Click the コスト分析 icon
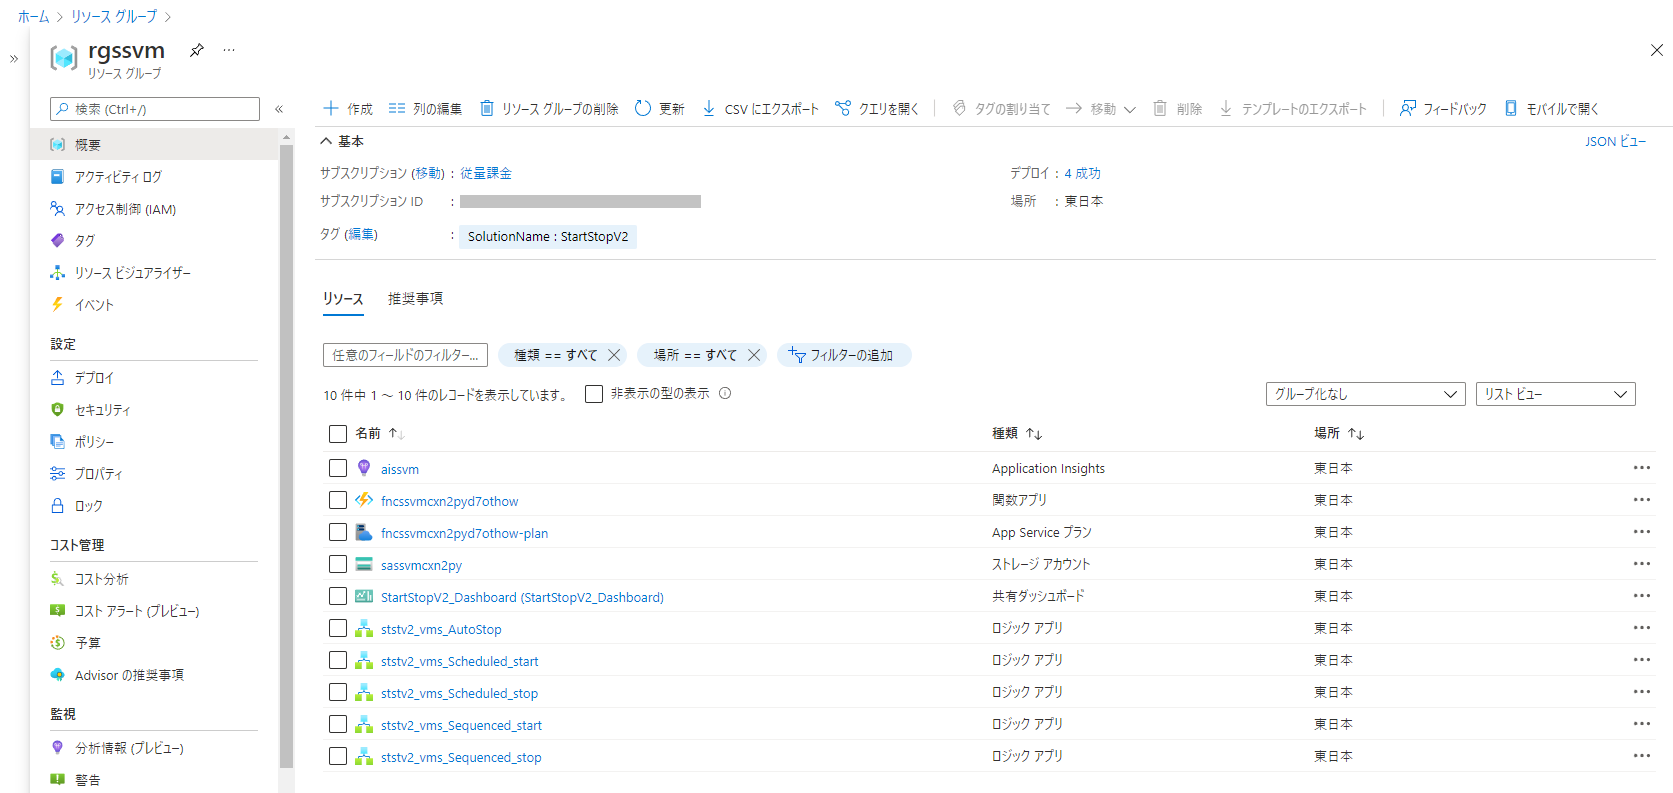 [x=58, y=578]
